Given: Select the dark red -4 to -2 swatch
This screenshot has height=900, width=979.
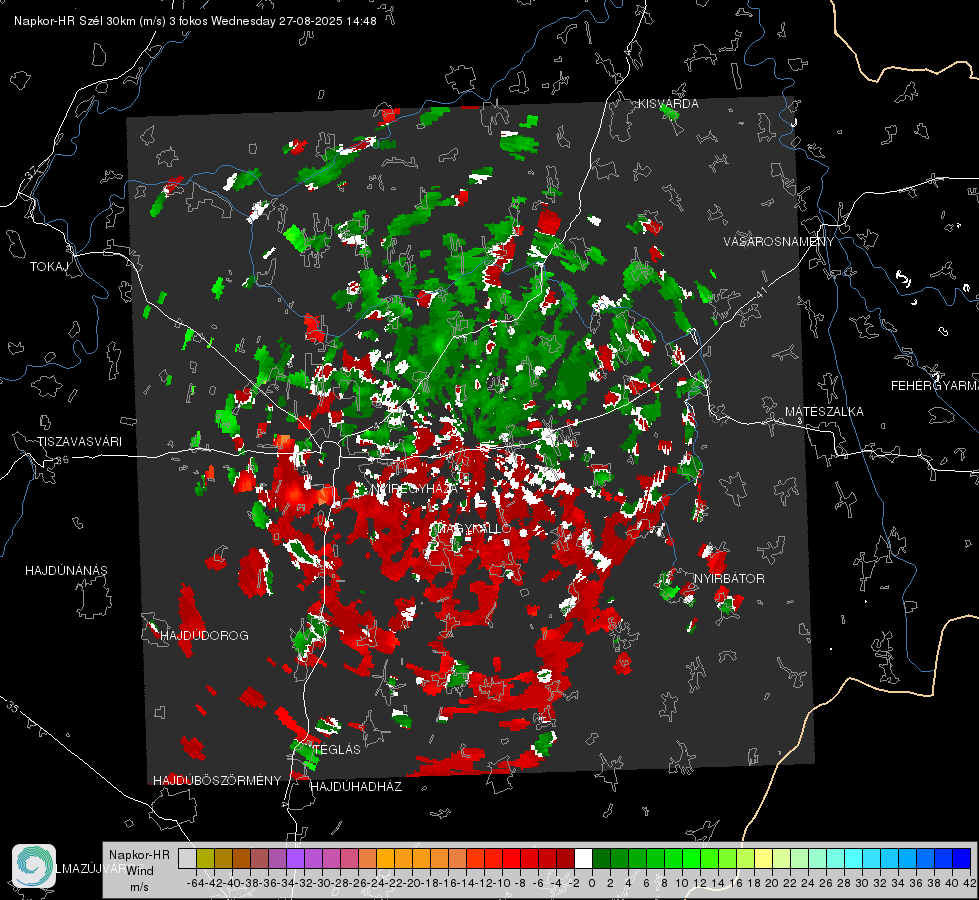Looking at the screenshot, I should click(565, 859).
